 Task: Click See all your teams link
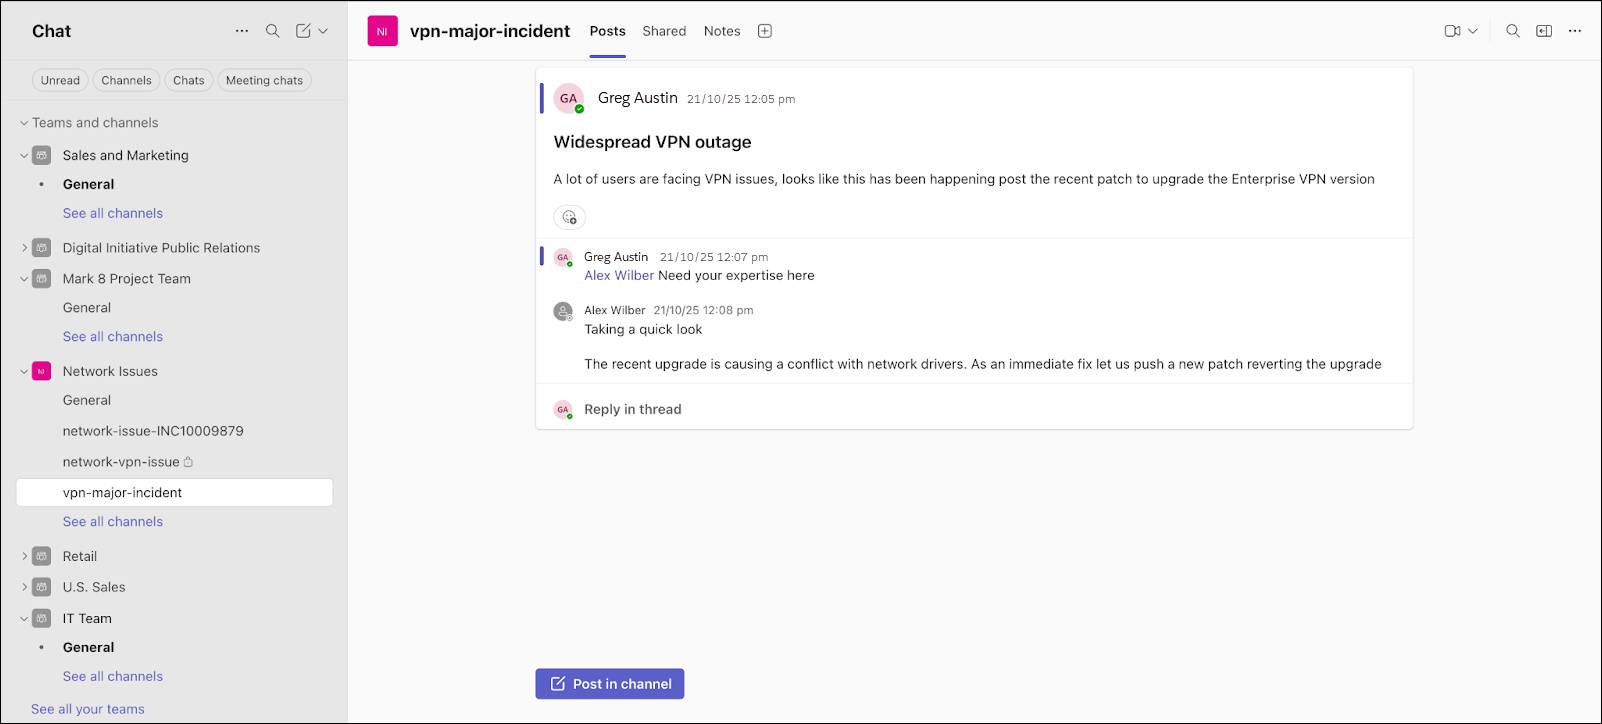click(x=88, y=709)
